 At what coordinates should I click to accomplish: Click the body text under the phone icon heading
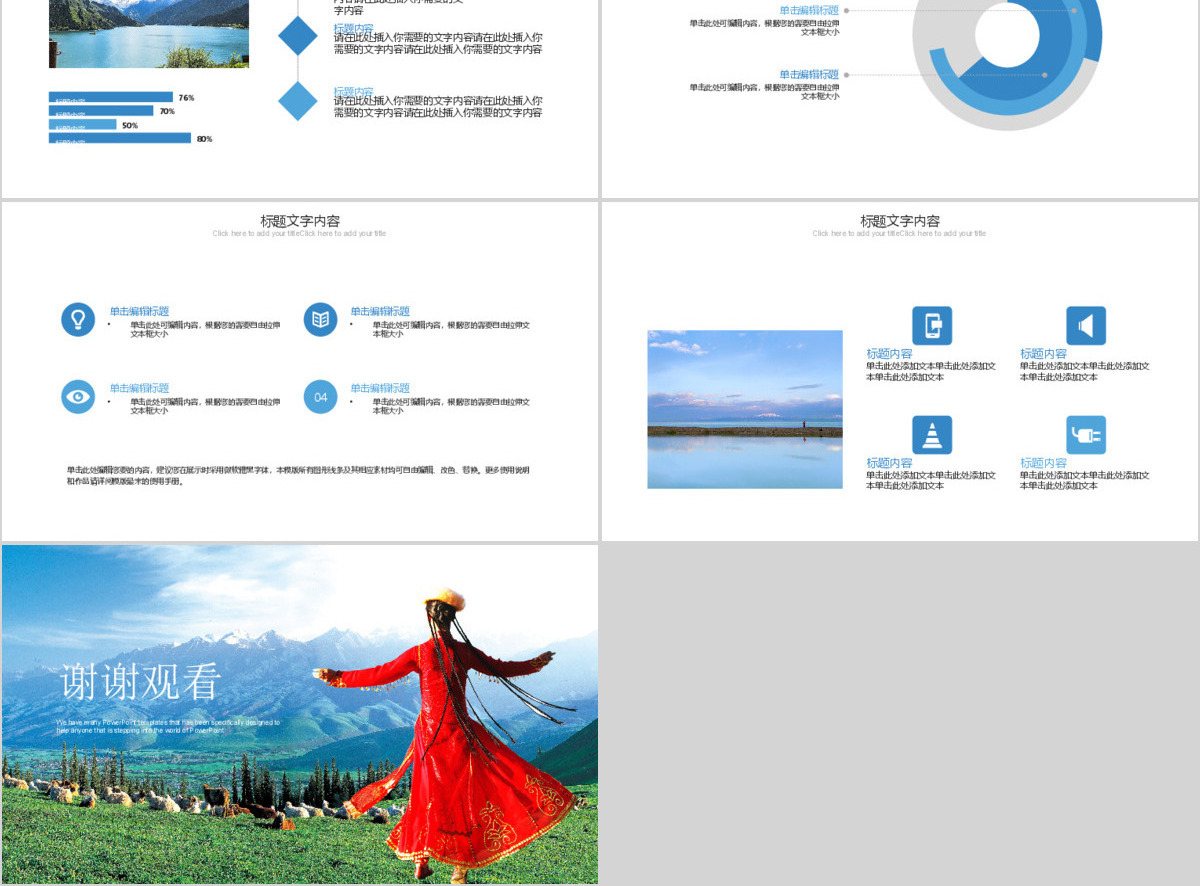coord(931,372)
